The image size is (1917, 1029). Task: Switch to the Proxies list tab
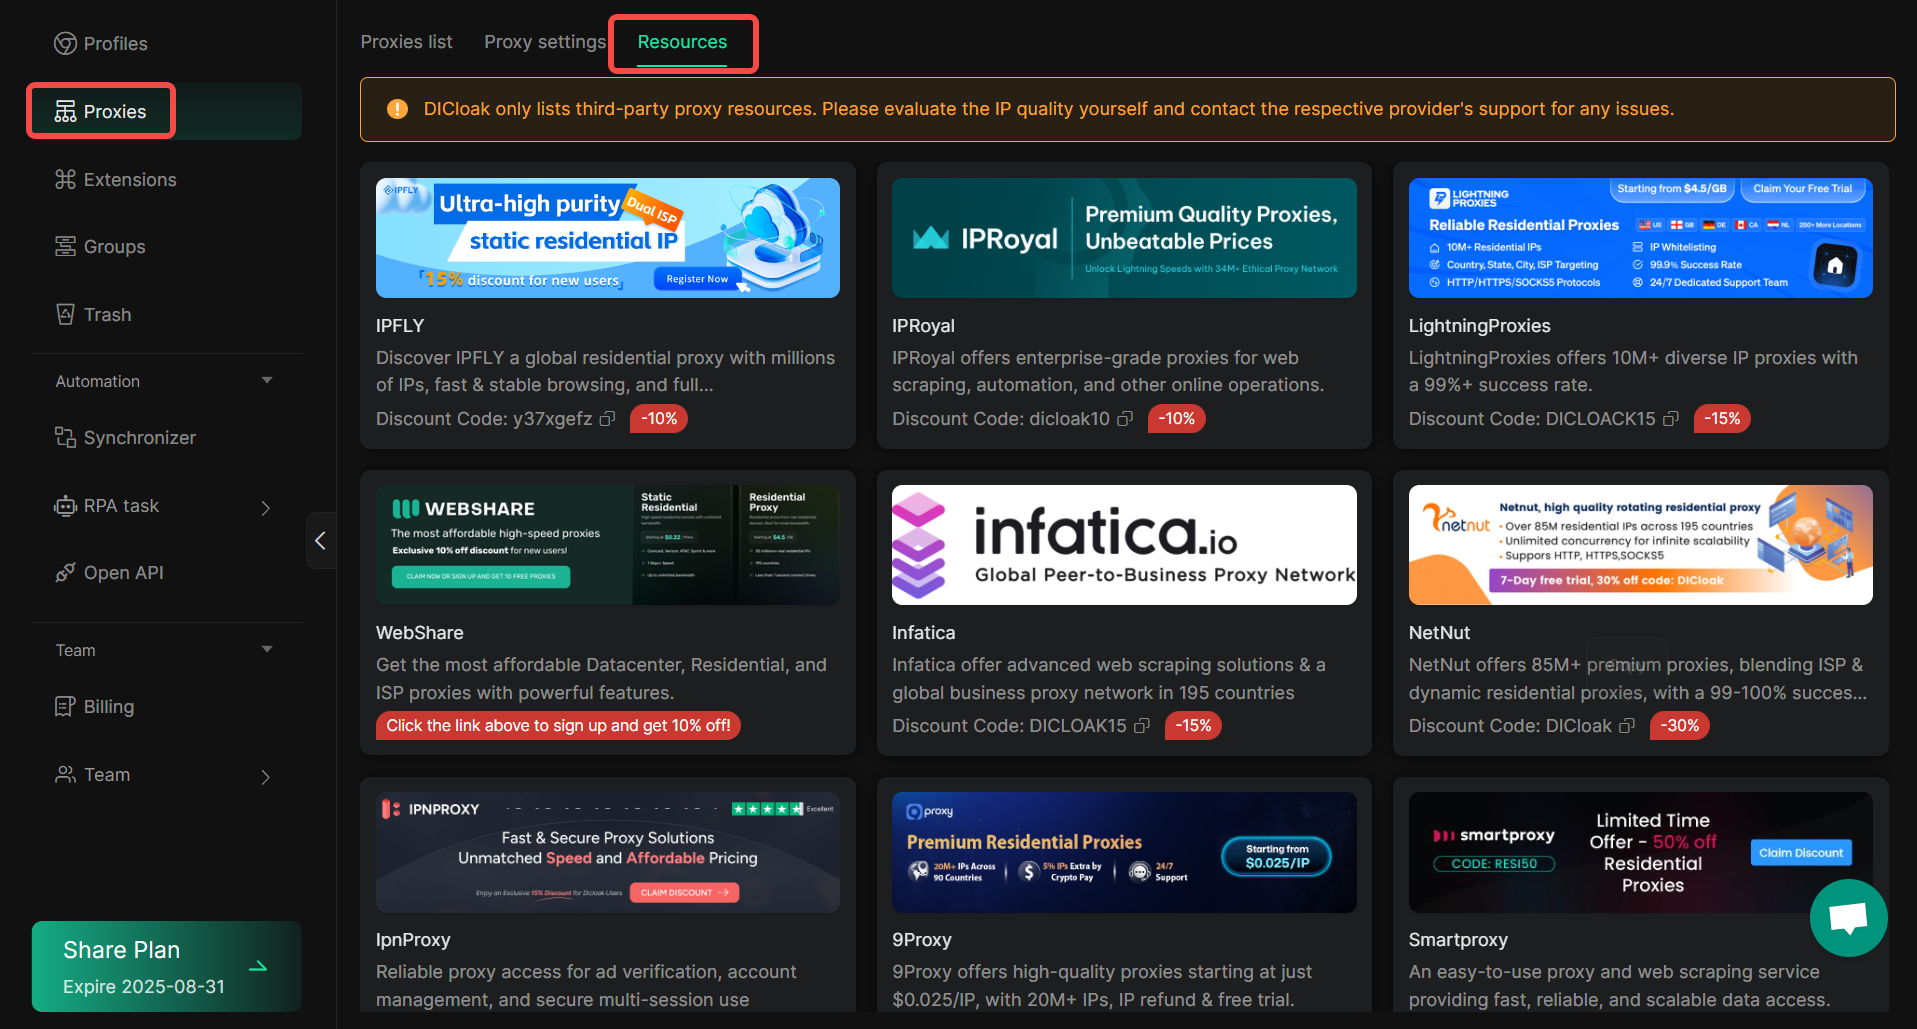coord(406,42)
